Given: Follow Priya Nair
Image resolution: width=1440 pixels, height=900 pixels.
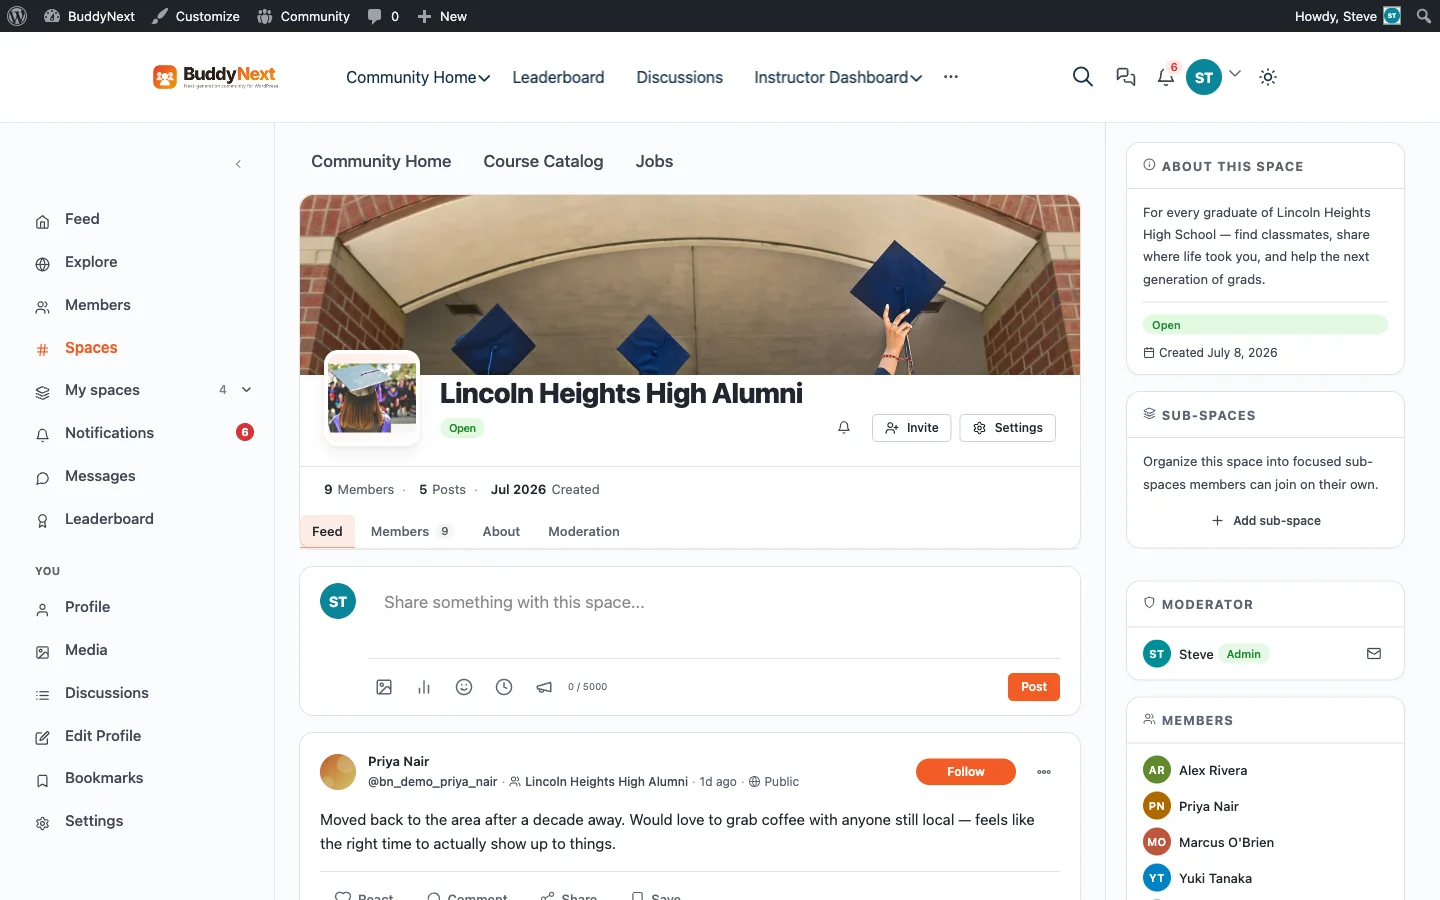Looking at the screenshot, I should click(x=965, y=772).
